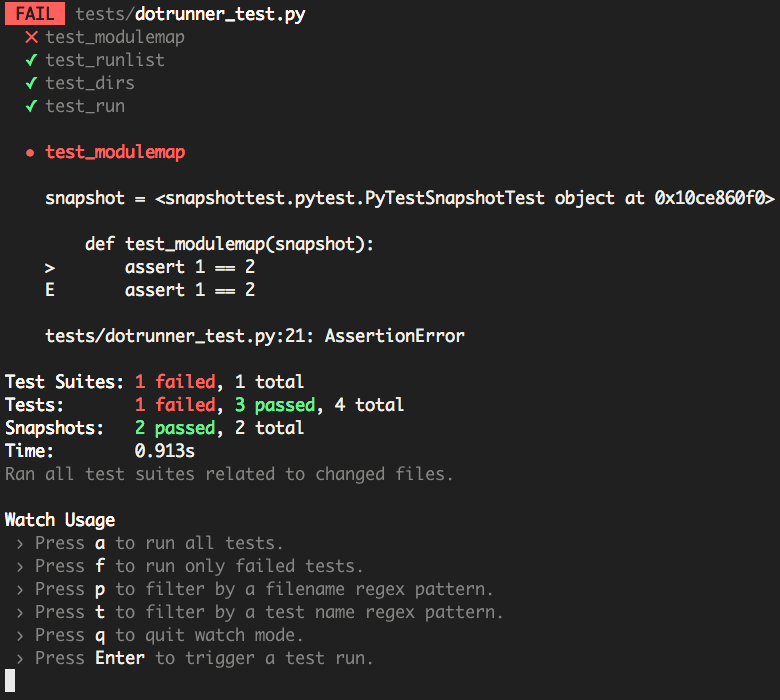Click the chevron before 'Press f' failed tests hint
780x700 pixels.
[x=20, y=567]
